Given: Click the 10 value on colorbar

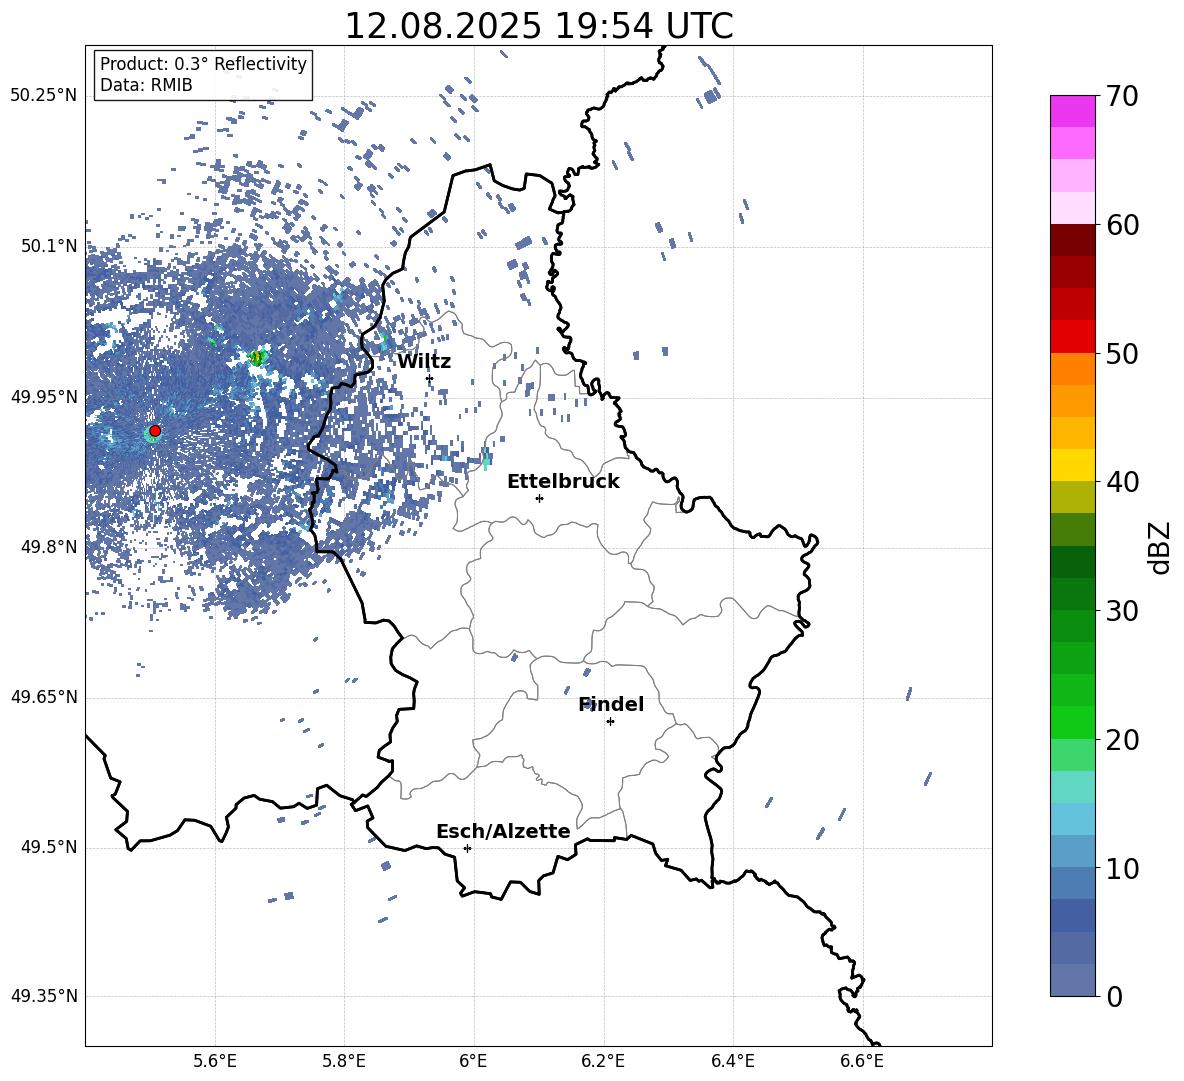Looking at the screenshot, I should pyautogui.click(x=1122, y=868).
